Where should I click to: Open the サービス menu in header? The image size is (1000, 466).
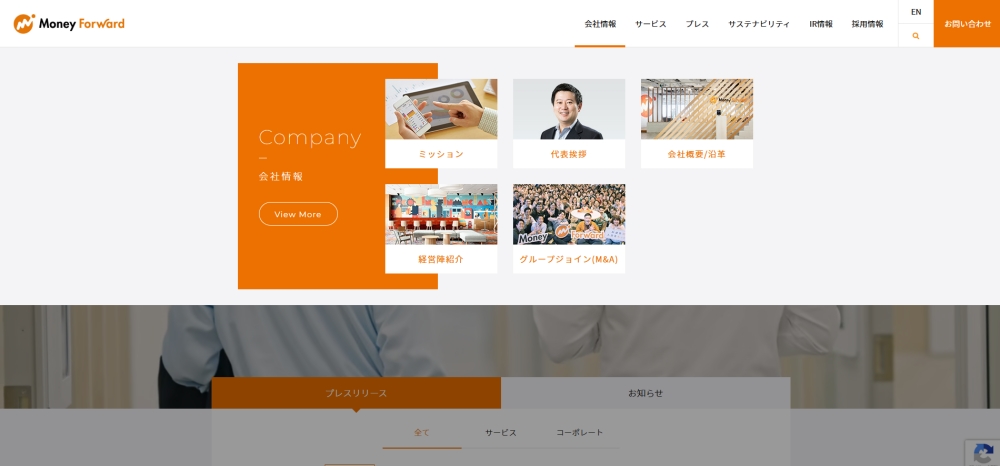point(650,24)
